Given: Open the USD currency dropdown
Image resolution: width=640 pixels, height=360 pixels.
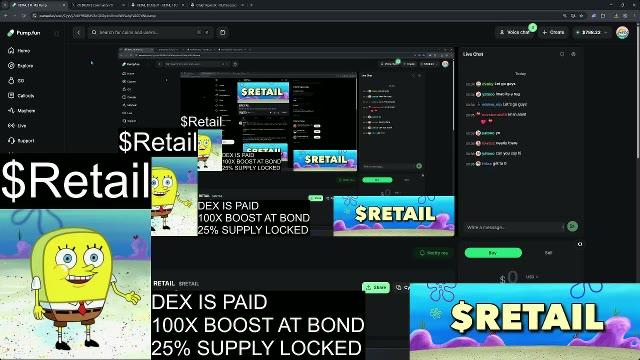Looking at the screenshot, I should tap(532, 277).
